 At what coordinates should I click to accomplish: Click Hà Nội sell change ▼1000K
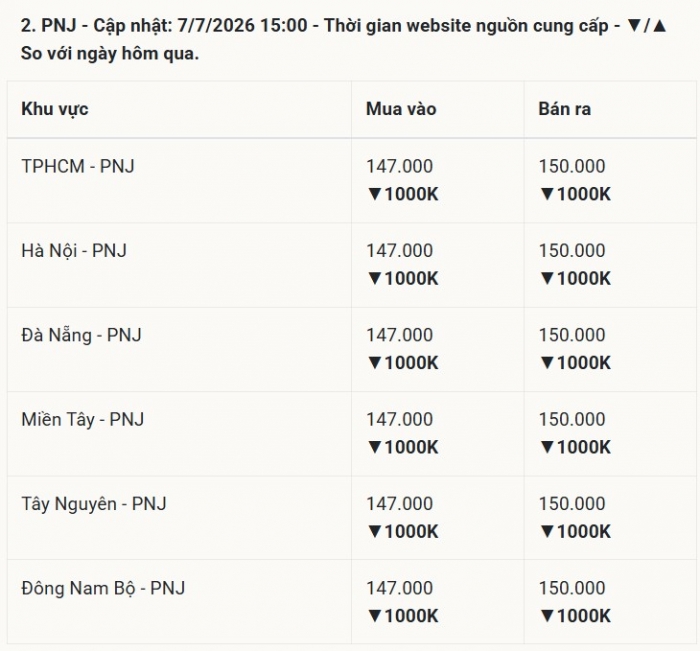(x=575, y=279)
